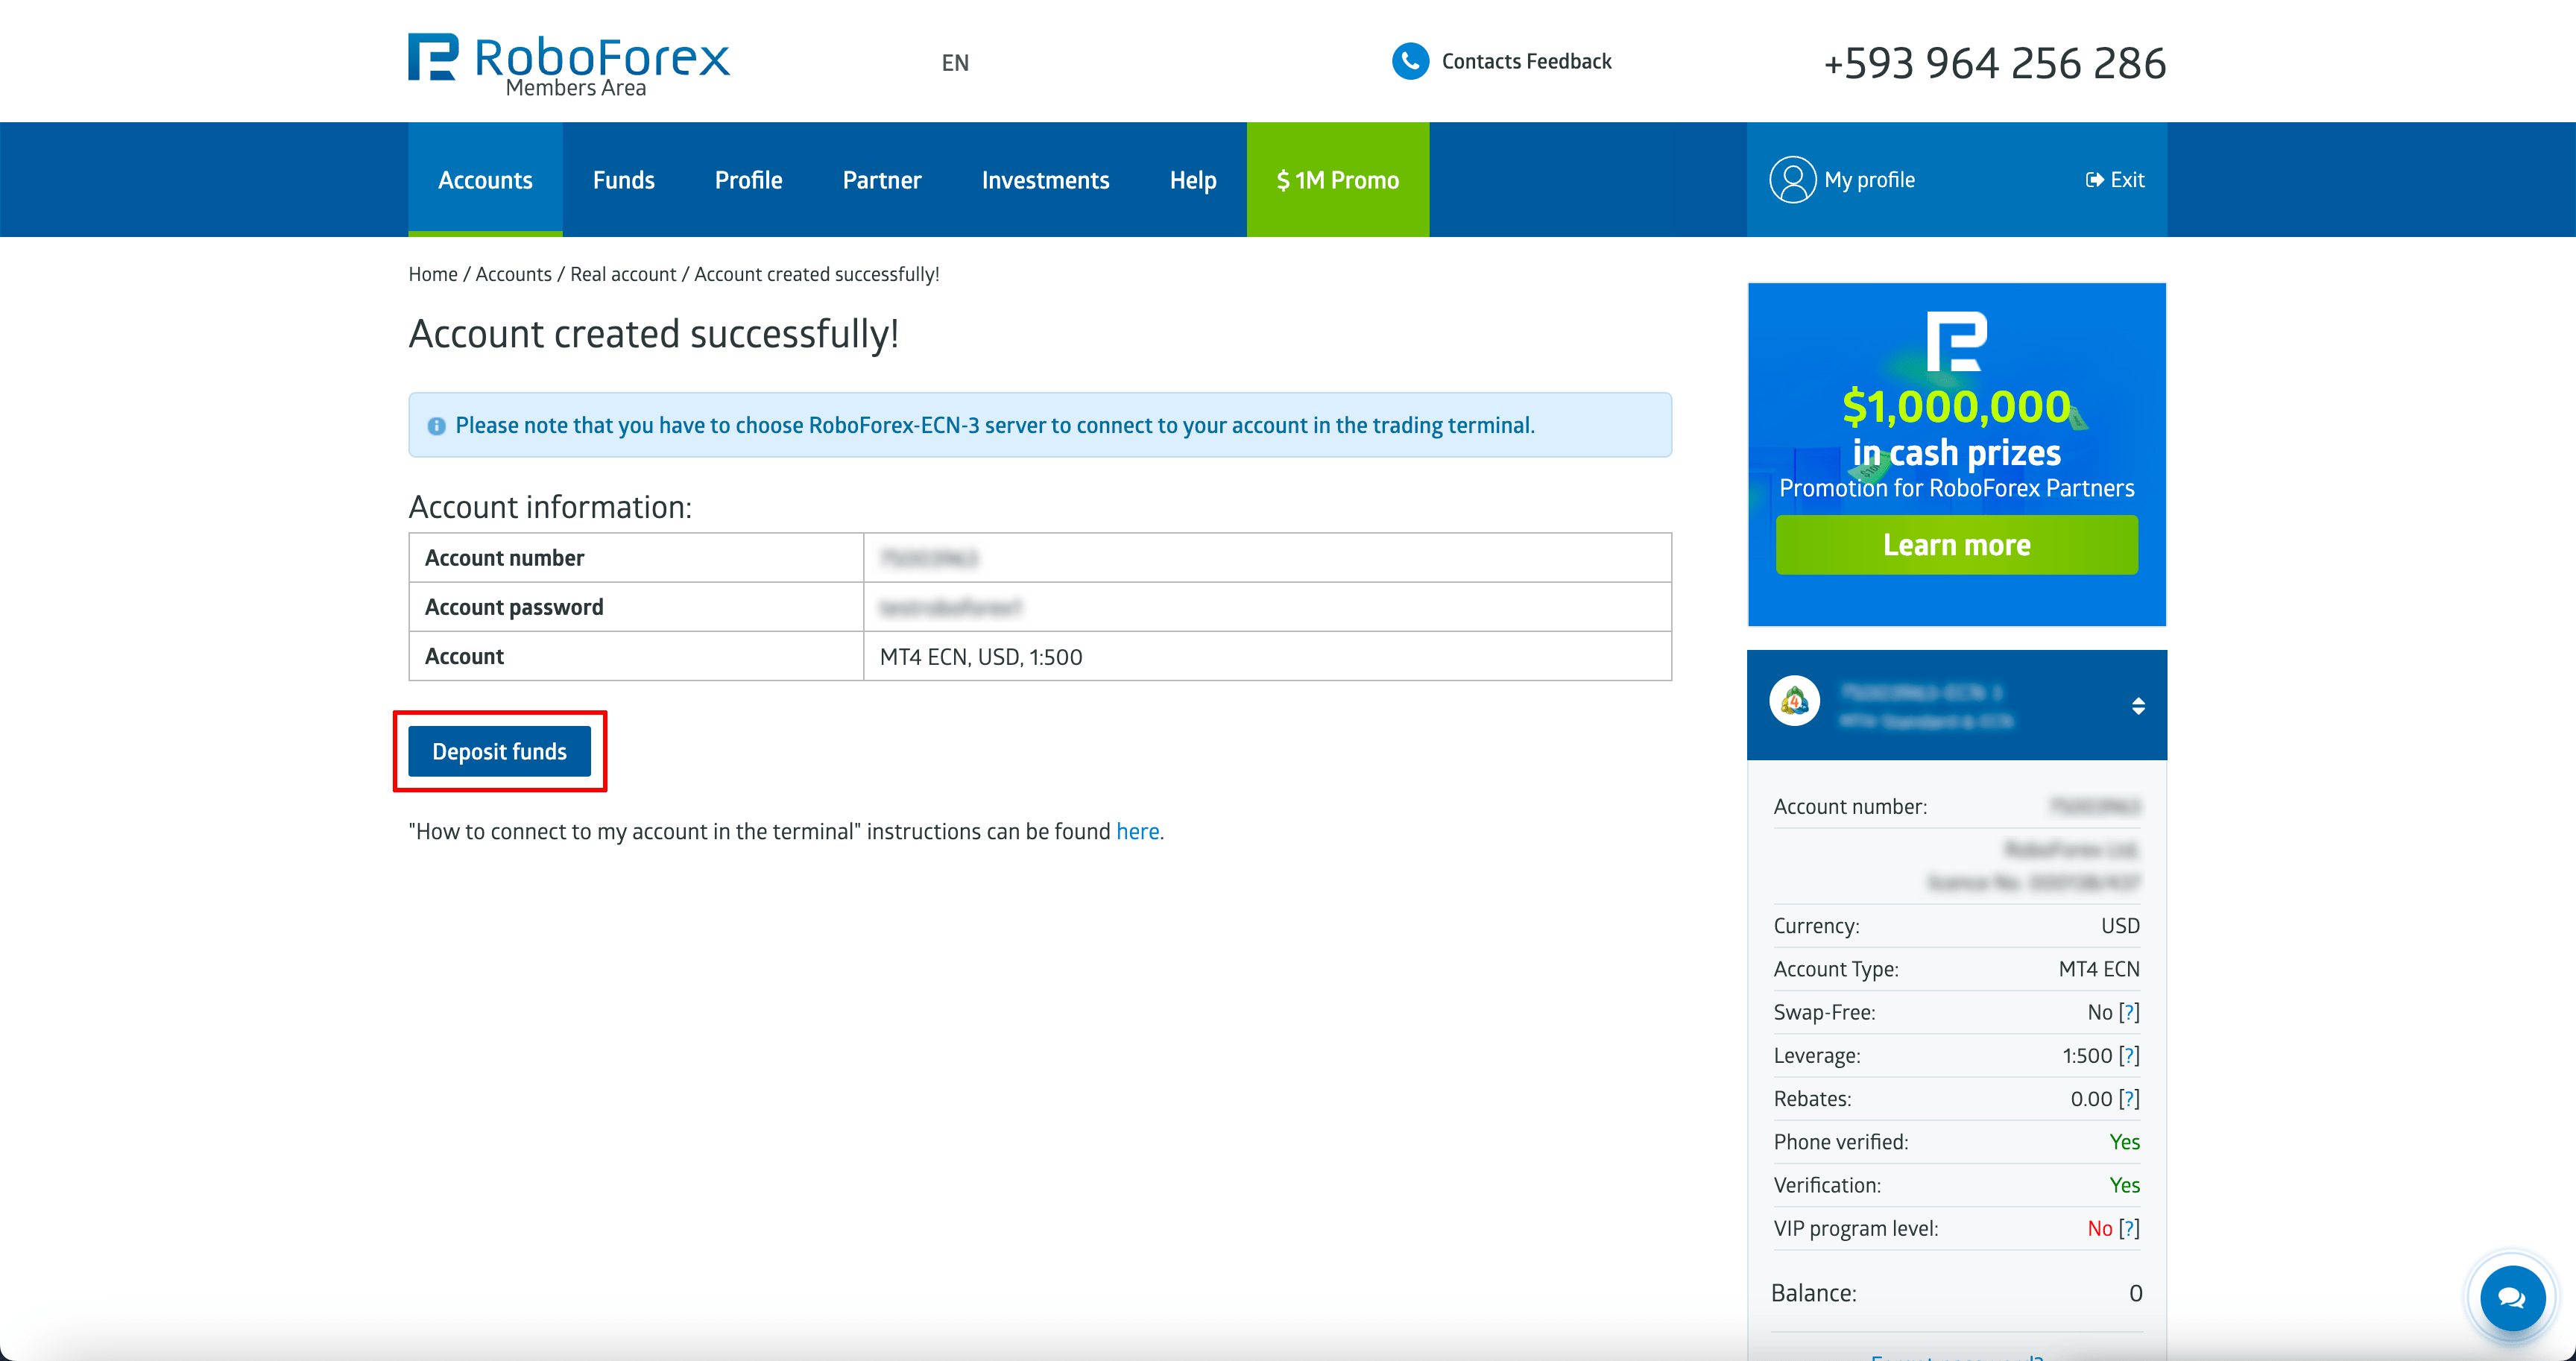Click the Currency value USD
This screenshot has width=2576, height=1361.
(x=2120, y=926)
